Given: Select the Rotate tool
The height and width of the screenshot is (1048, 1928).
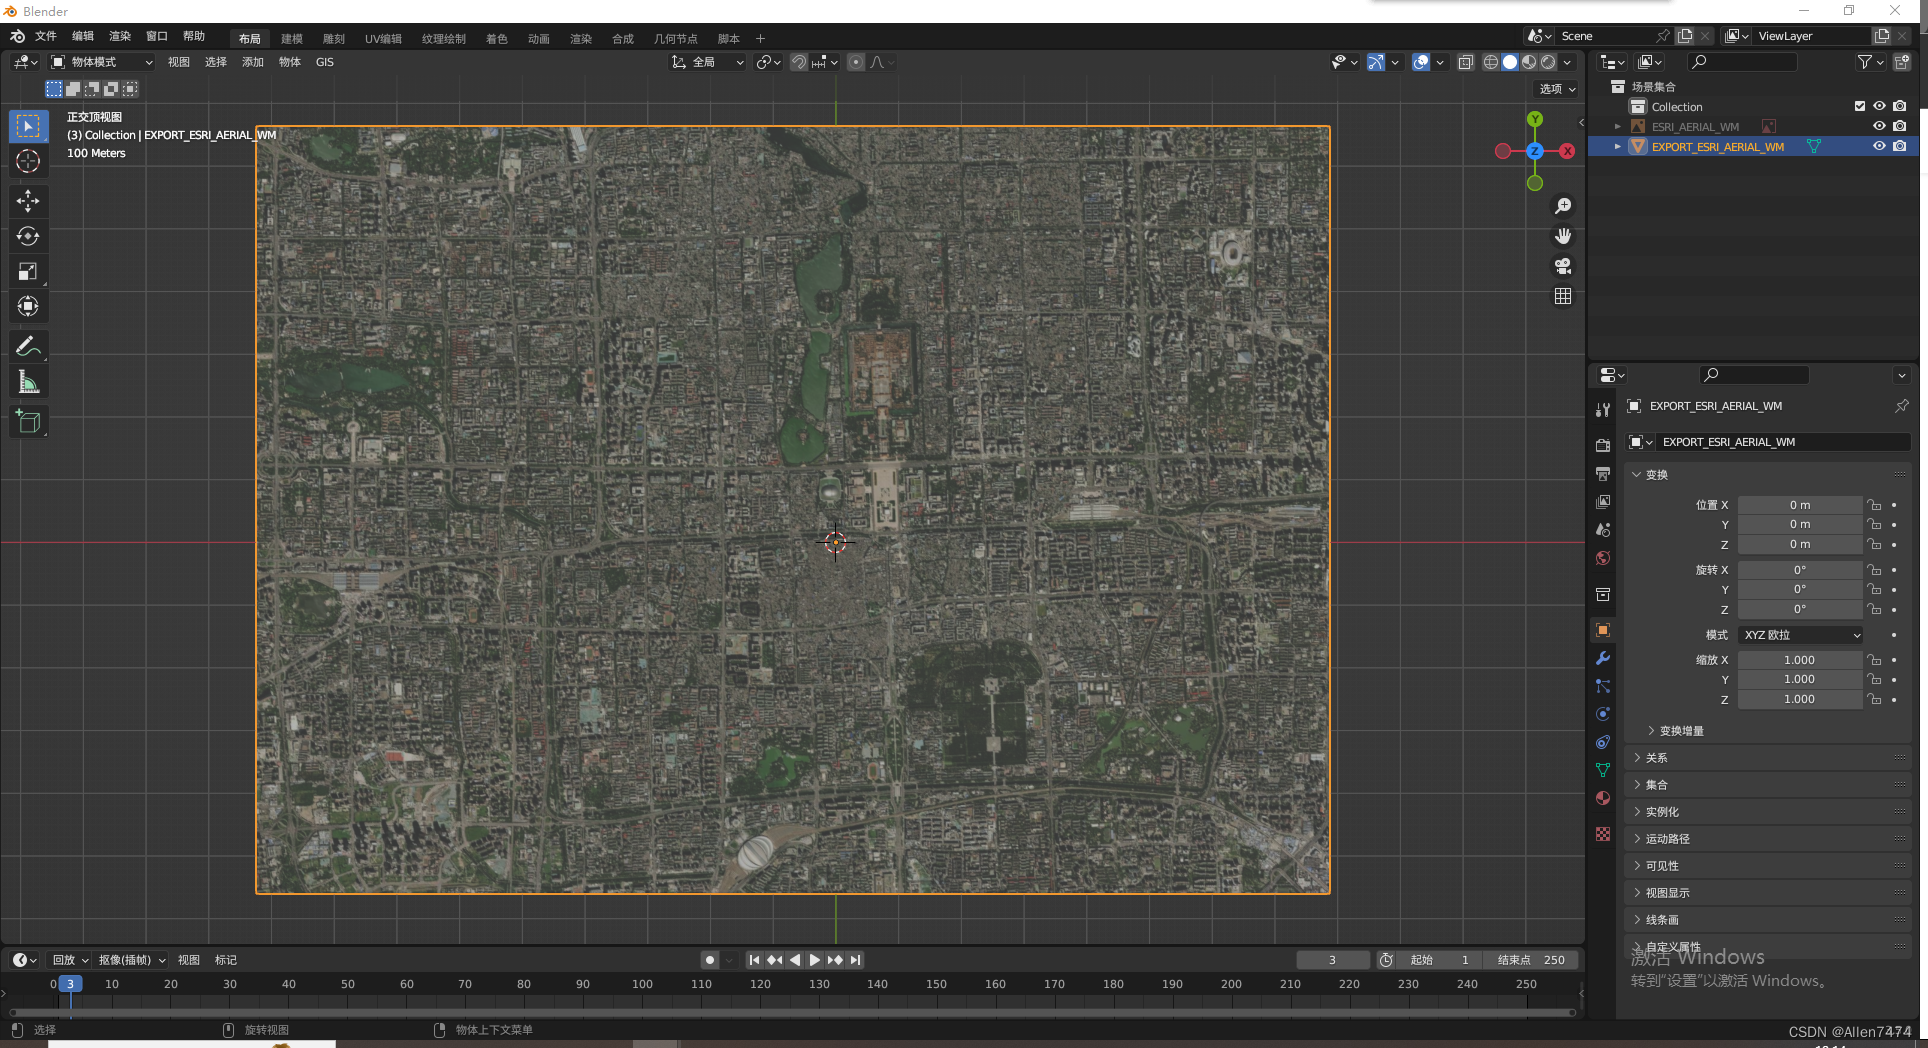Looking at the screenshot, I should pos(28,236).
